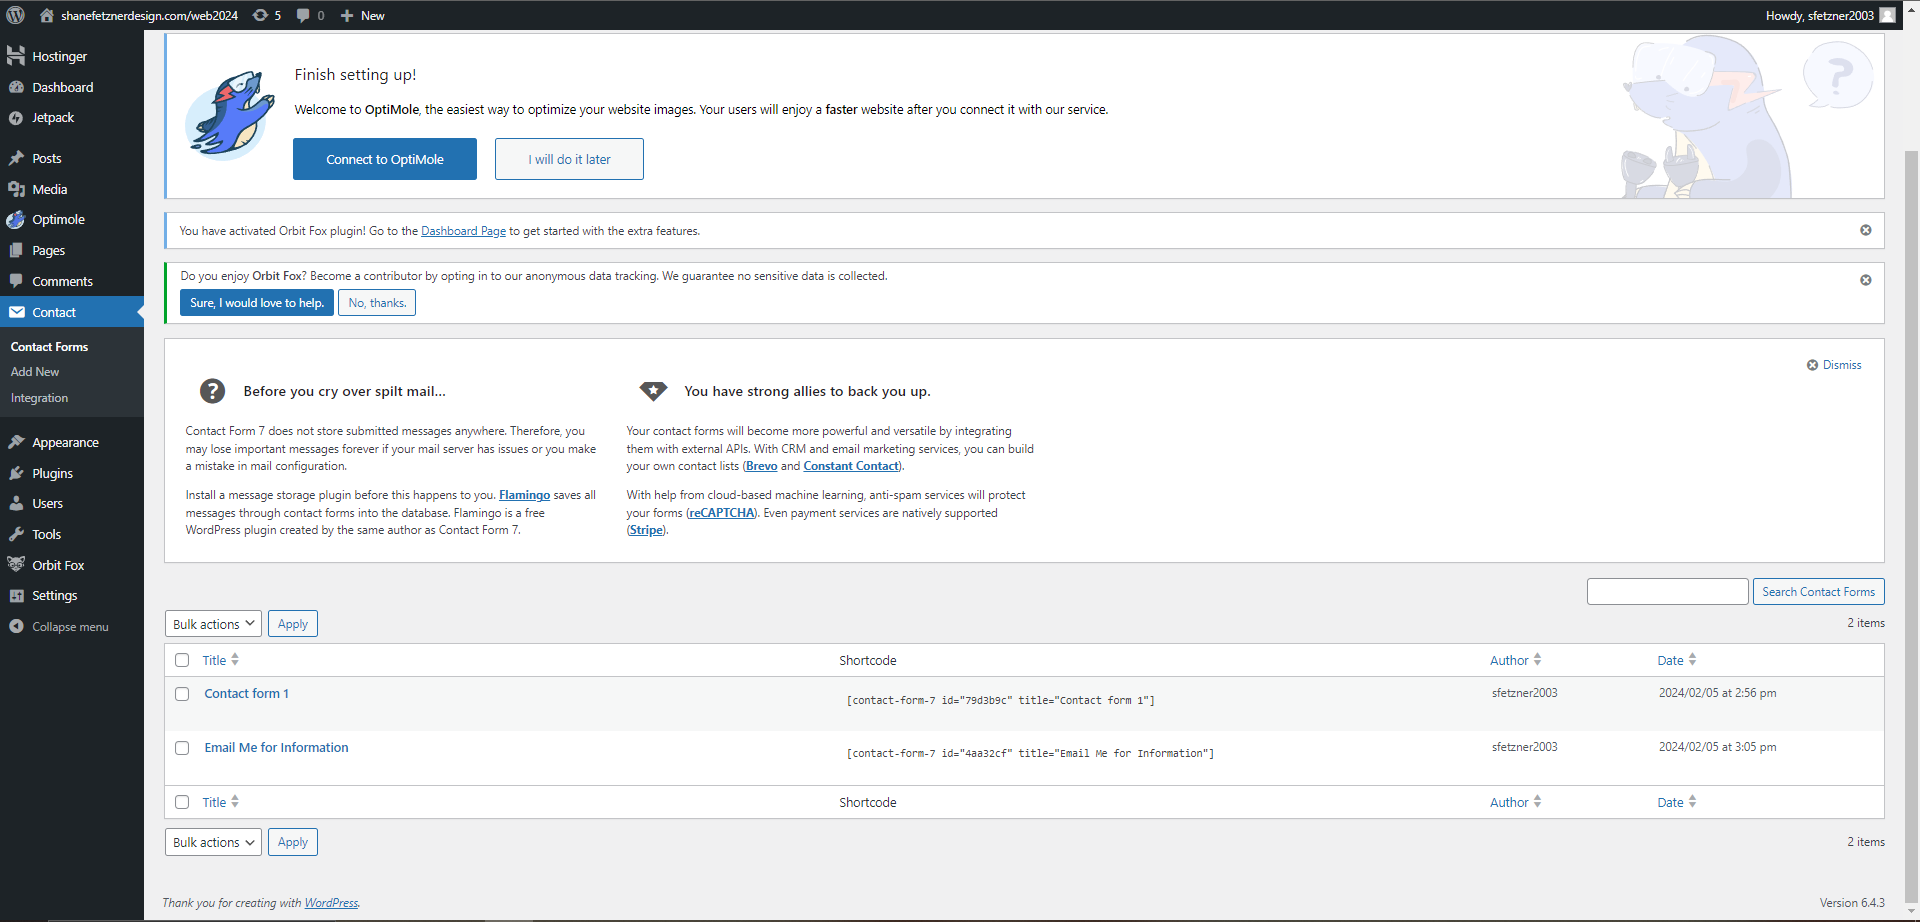Expand the bottom Bulk actions dropdown

pos(213,842)
